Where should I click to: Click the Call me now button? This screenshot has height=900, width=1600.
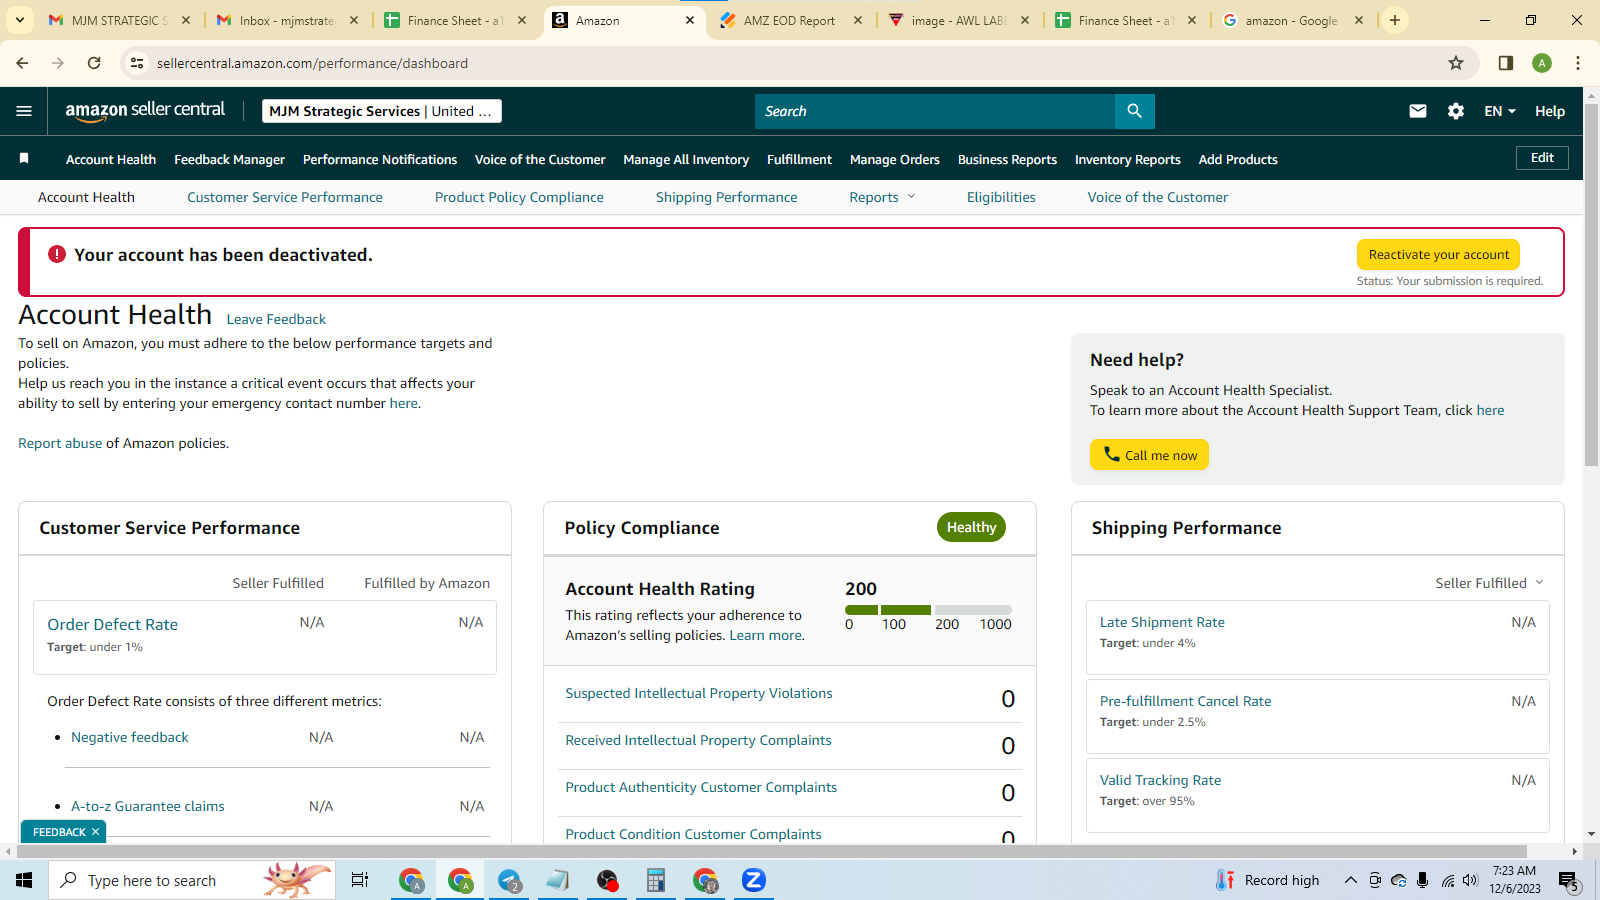pos(1149,455)
